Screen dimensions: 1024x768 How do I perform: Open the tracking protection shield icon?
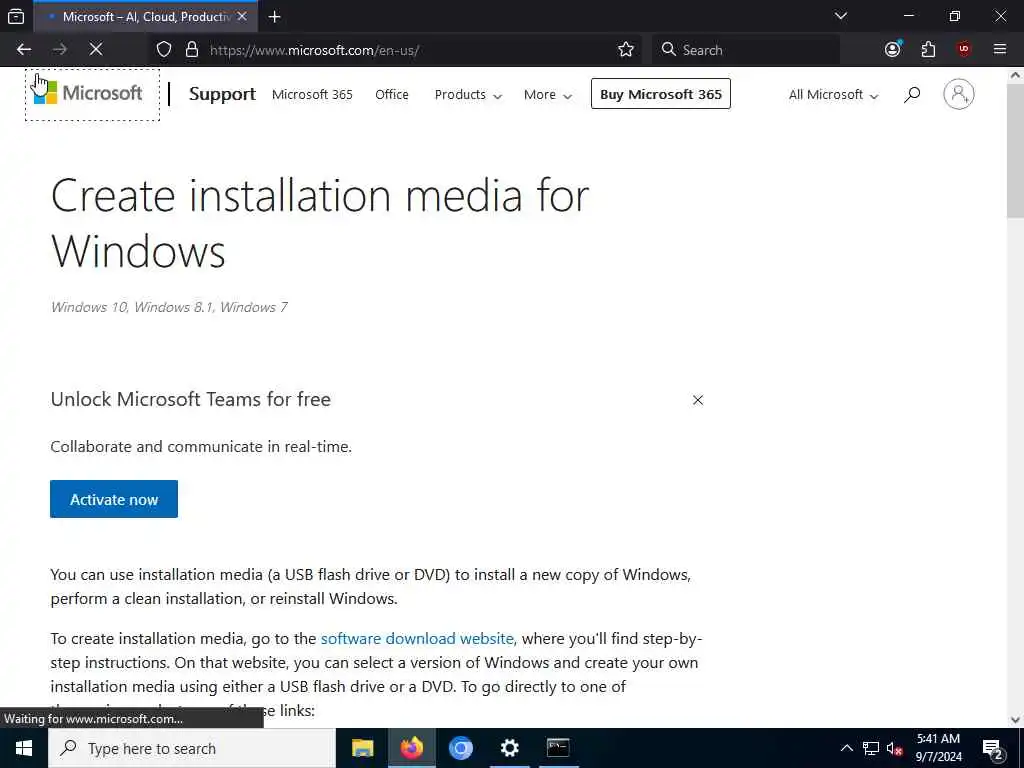[x=164, y=50]
